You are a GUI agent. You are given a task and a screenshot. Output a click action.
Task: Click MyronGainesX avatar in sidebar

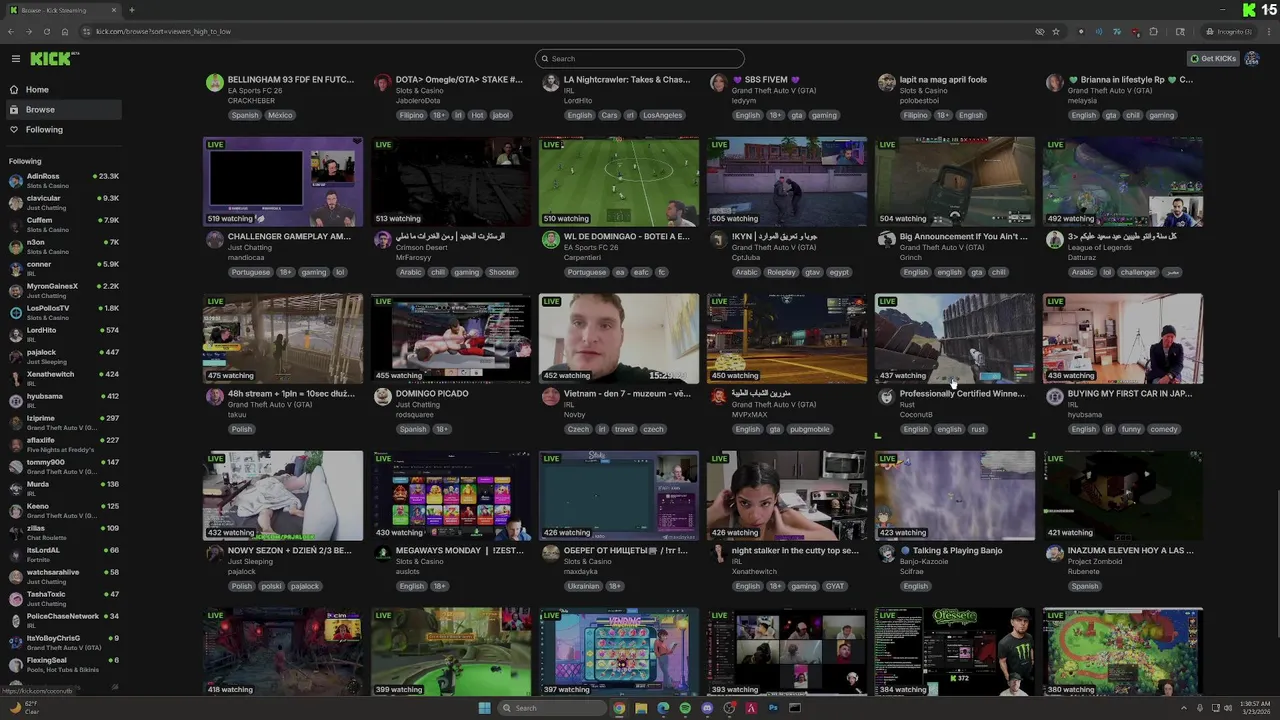(15, 290)
